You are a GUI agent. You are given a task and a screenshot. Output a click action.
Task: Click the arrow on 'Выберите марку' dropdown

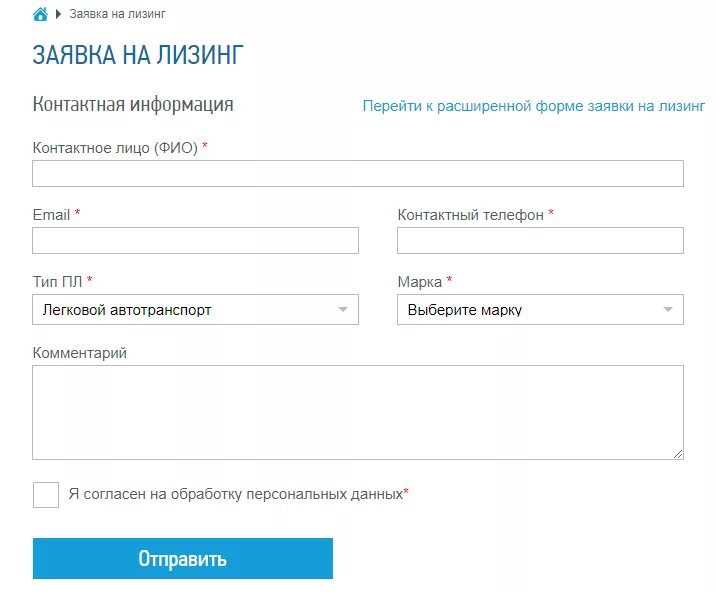point(668,310)
